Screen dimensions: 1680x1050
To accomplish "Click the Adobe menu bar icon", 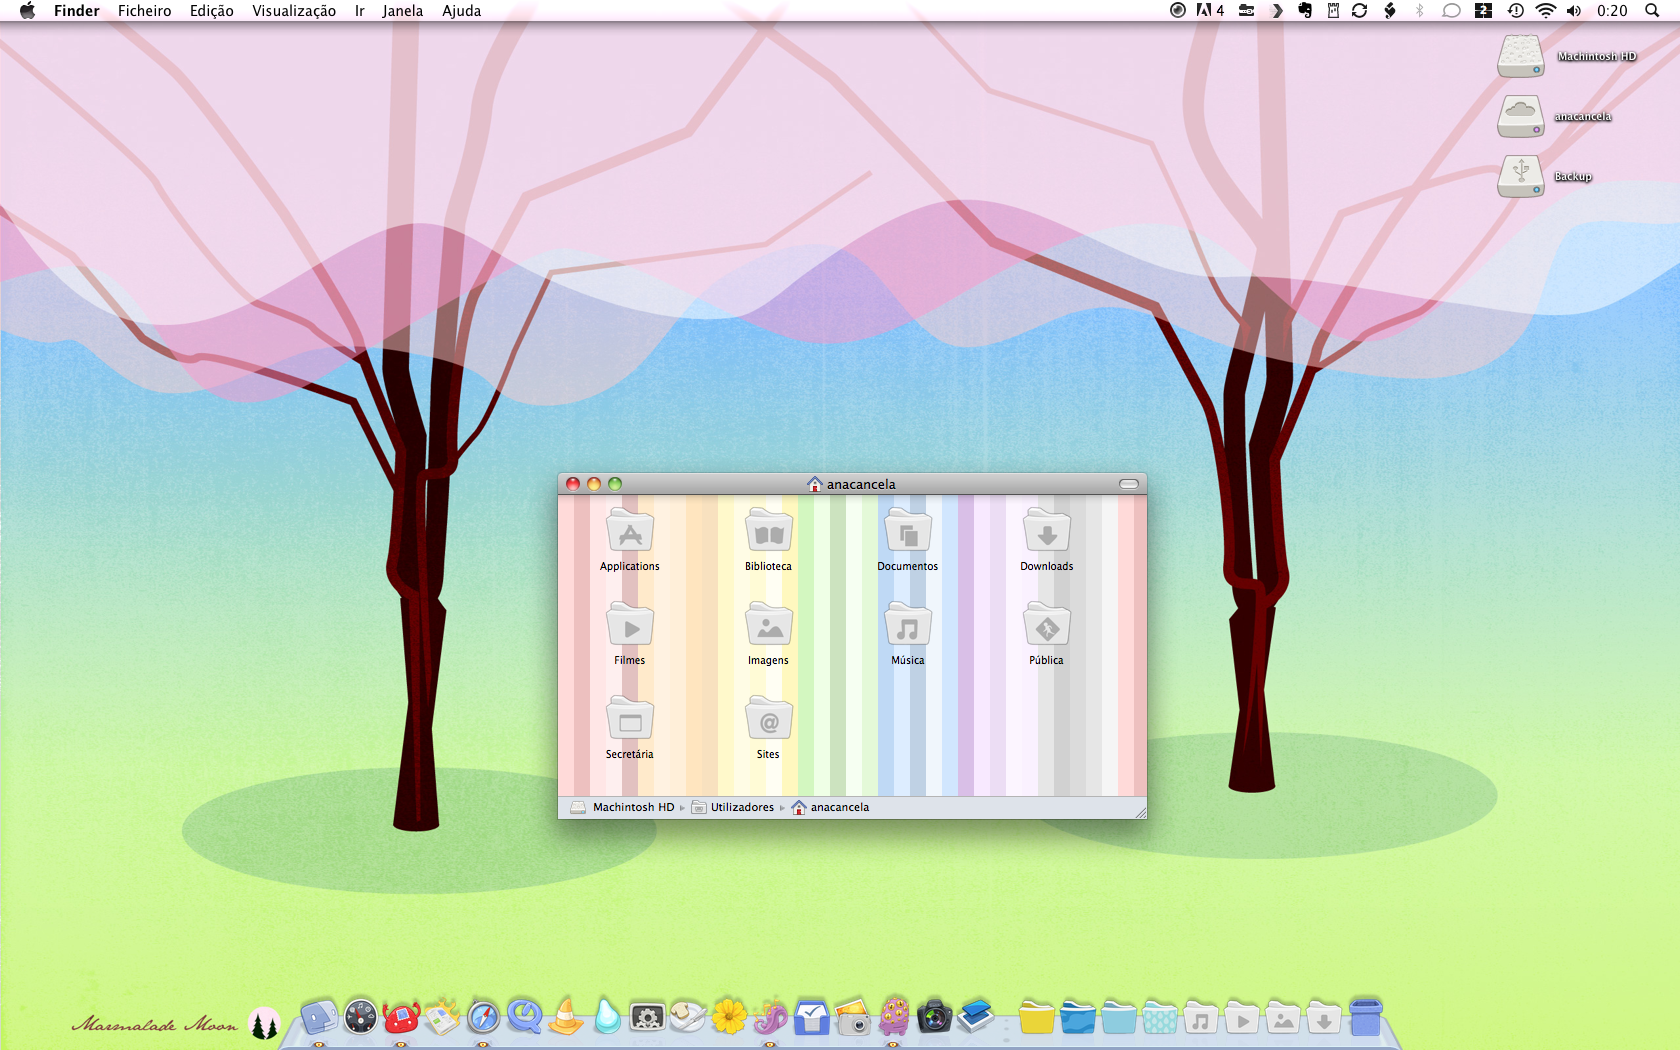I will pos(1210,11).
